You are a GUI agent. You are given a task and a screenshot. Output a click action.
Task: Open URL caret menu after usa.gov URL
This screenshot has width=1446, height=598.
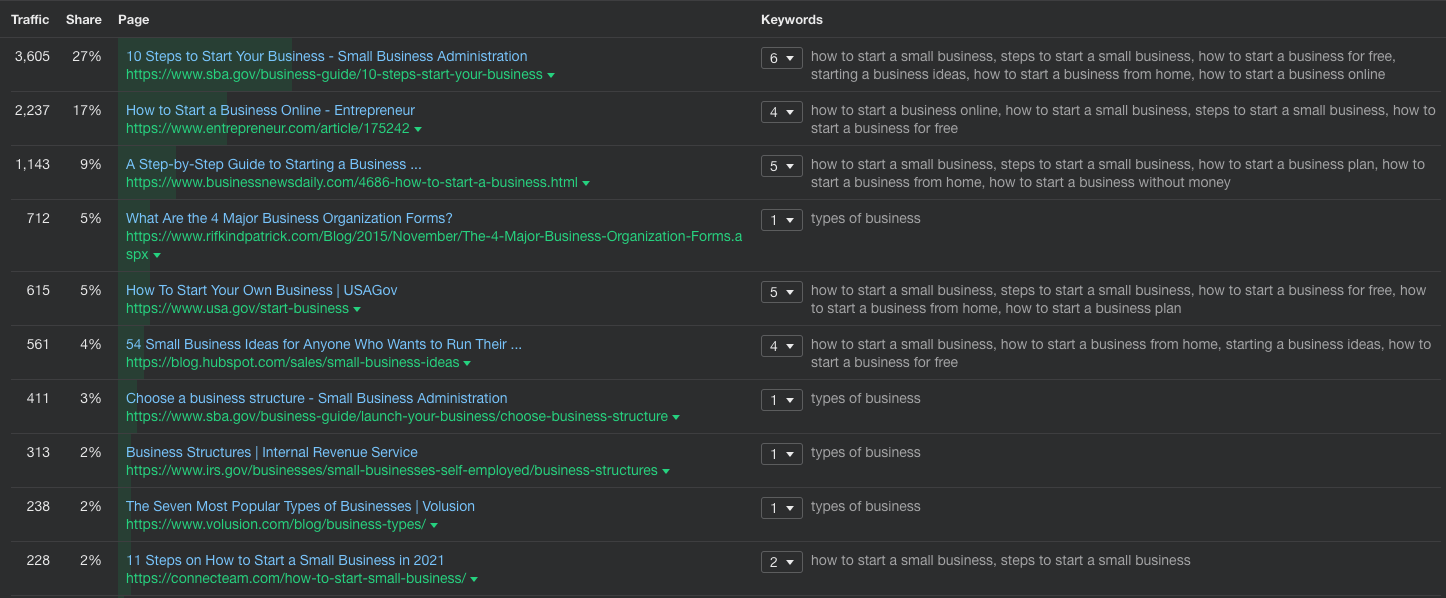pos(357,309)
